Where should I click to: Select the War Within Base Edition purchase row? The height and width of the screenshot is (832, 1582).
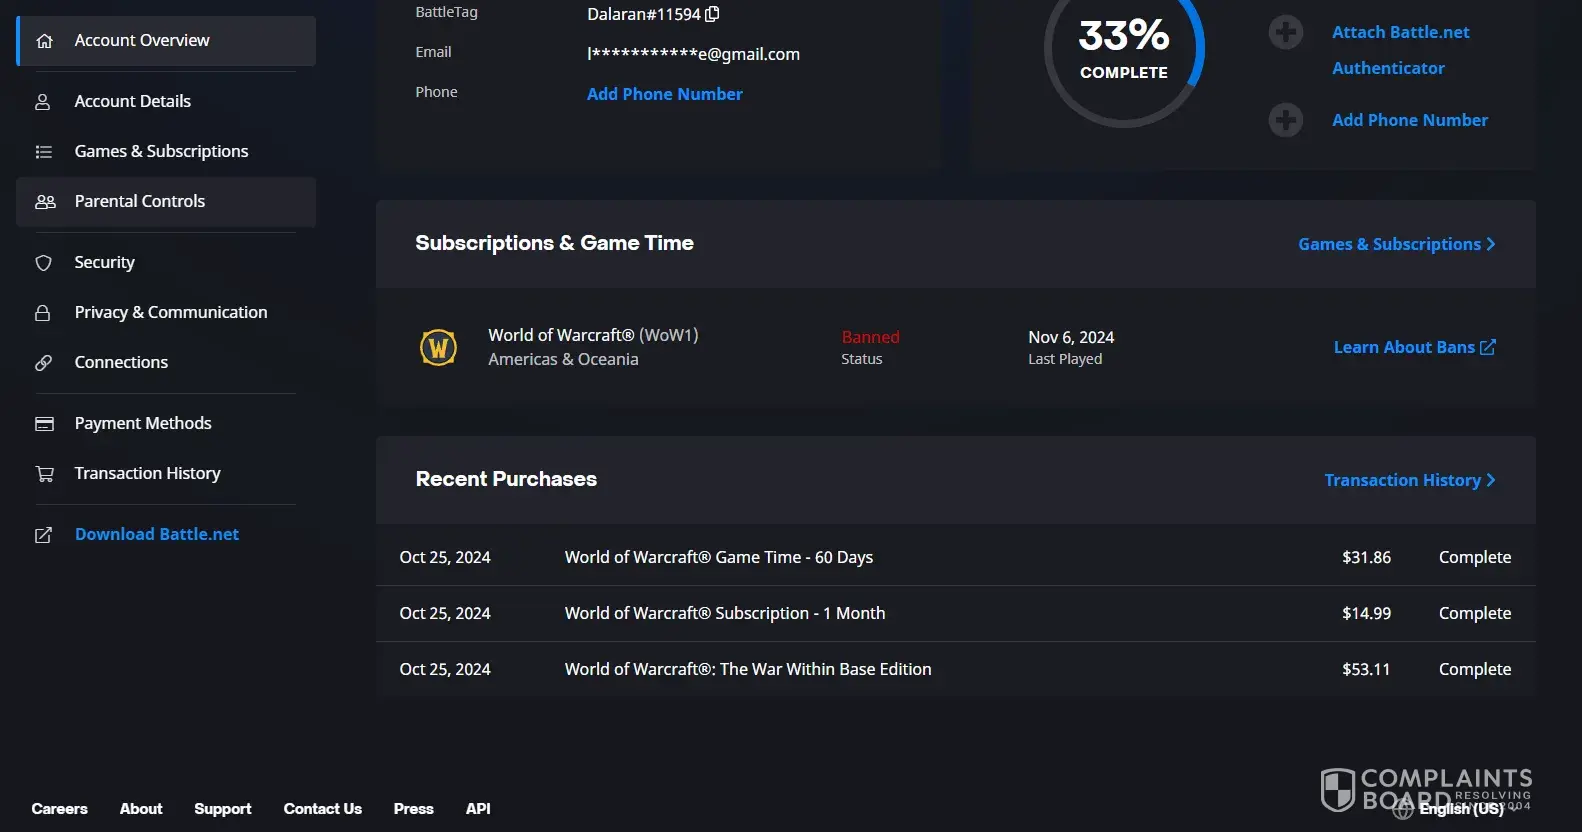(748, 669)
